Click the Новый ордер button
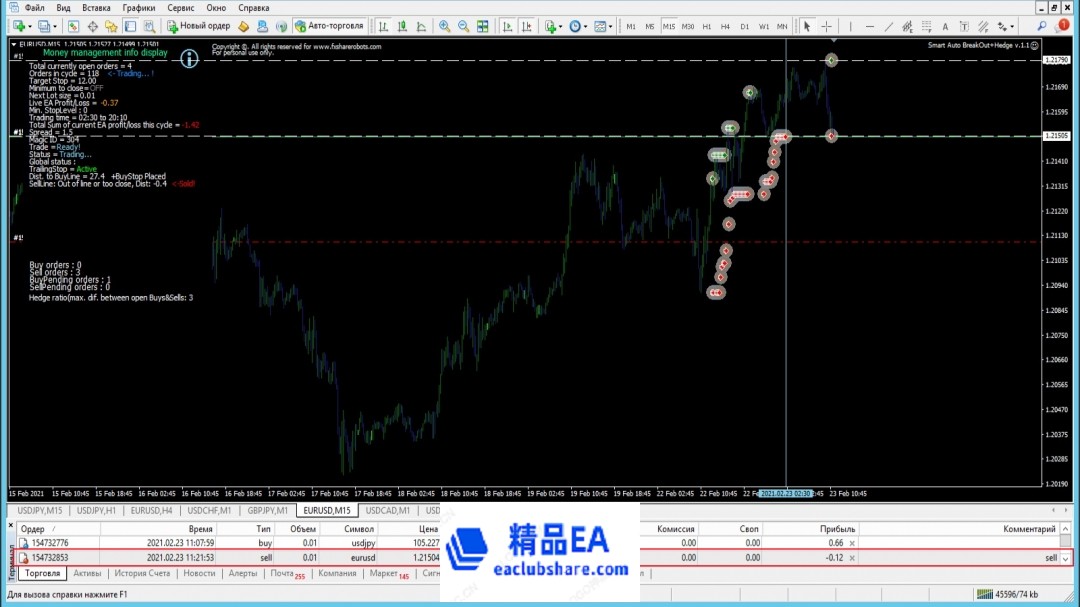 point(198,26)
